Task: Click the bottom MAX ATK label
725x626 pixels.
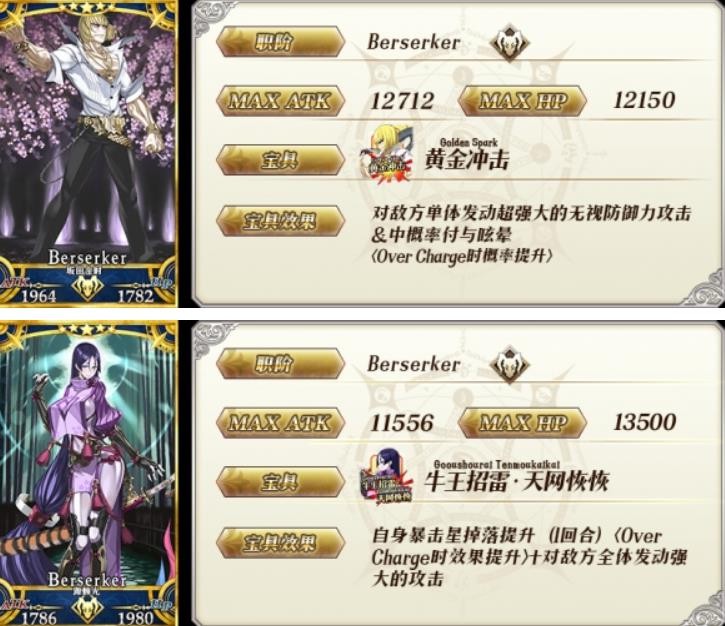Action: [x=281, y=423]
